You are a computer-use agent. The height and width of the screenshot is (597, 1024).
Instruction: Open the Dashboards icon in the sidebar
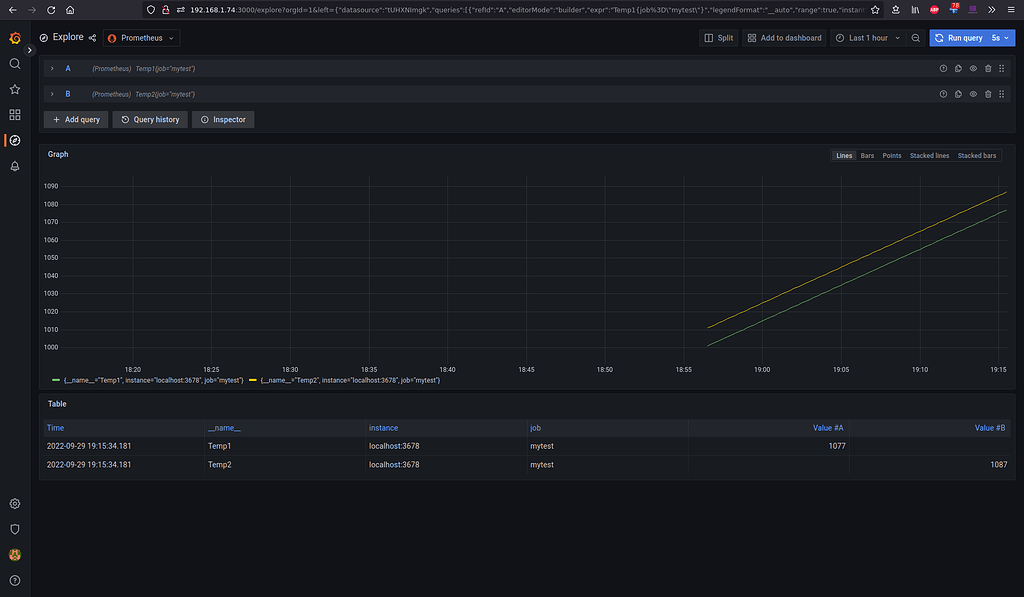click(14, 114)
